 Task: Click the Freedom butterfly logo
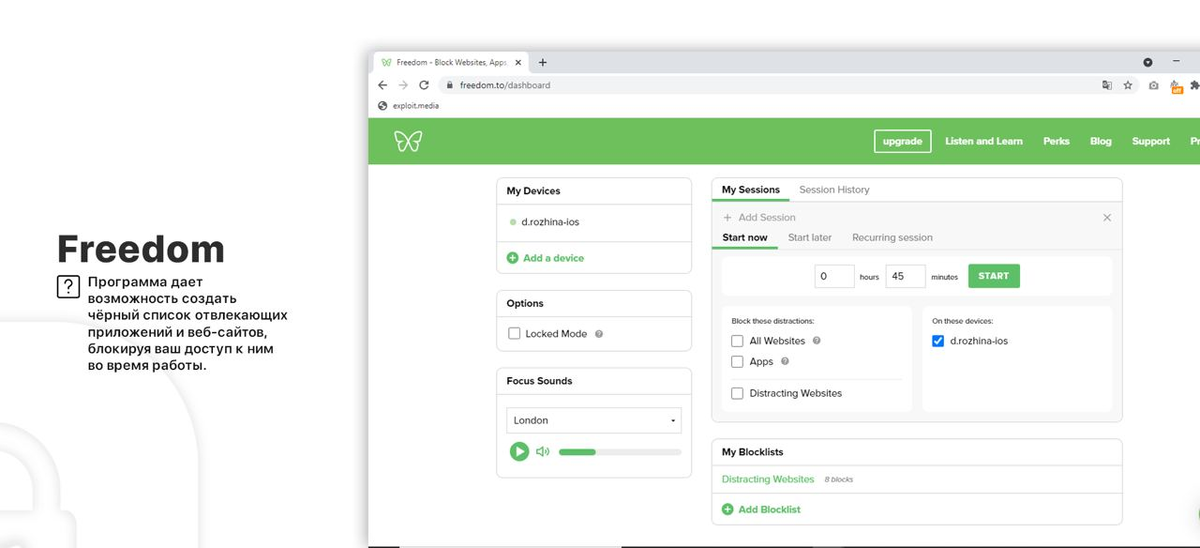point(408,141)
